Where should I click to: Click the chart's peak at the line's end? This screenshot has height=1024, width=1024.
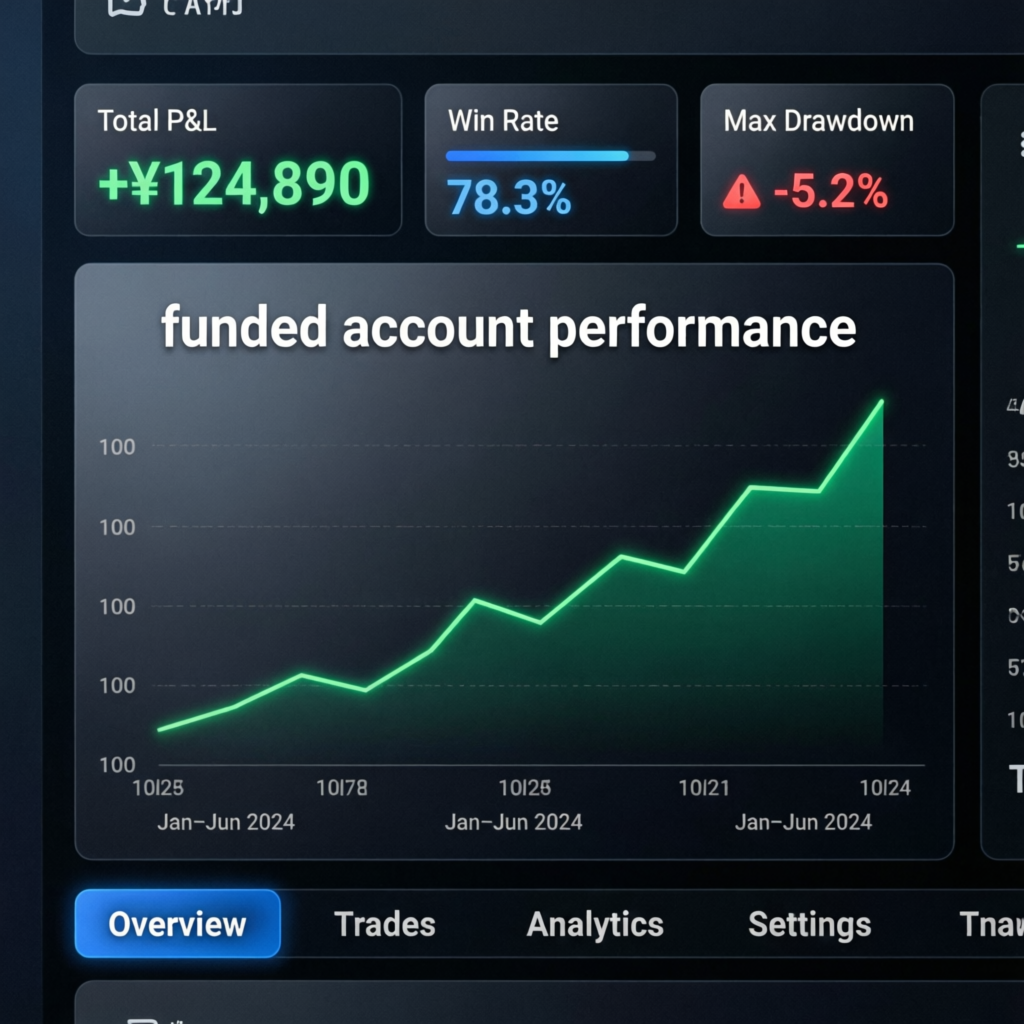pos(882,402)
